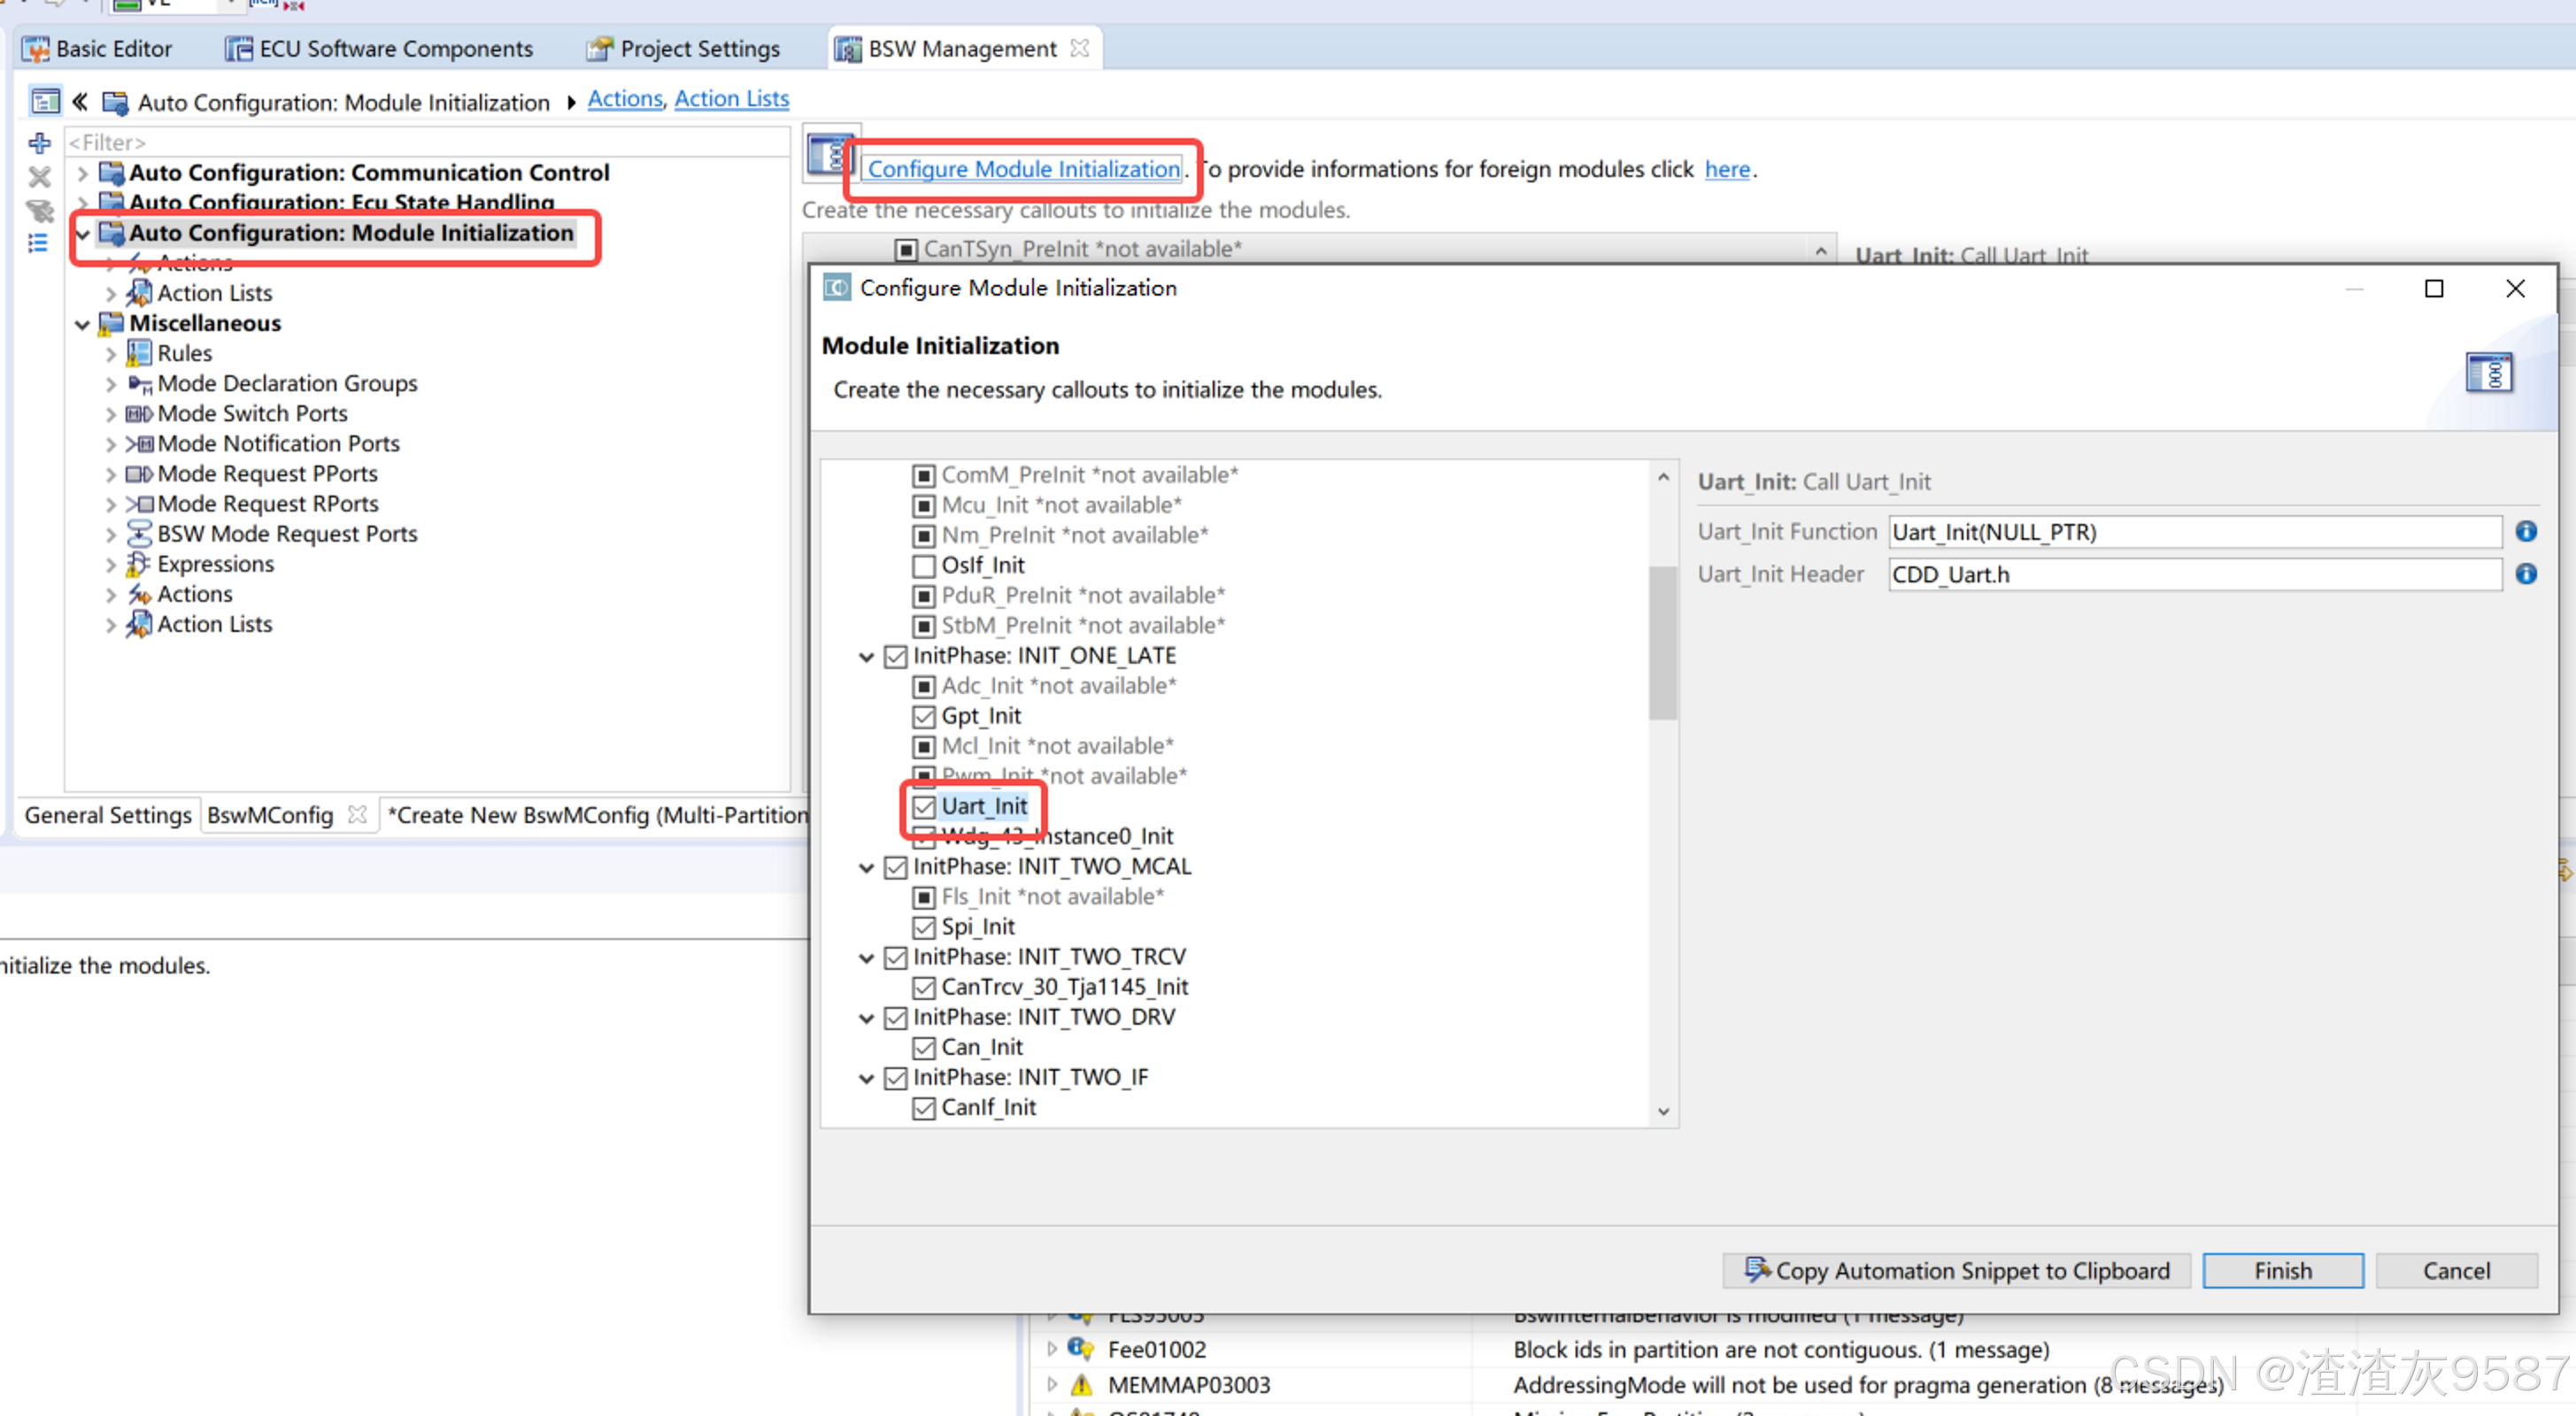This screenshot has width=2576, height=1416.
Task: Click the overview icon left of breadcrumb
Action: (x=45, y=102)
